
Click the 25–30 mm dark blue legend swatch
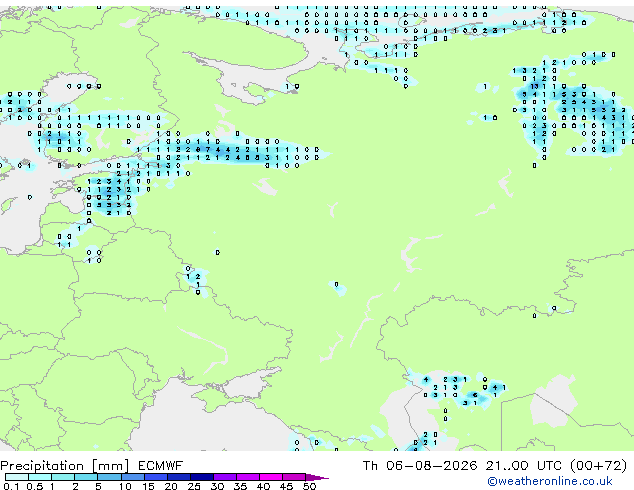click(202, 477)
